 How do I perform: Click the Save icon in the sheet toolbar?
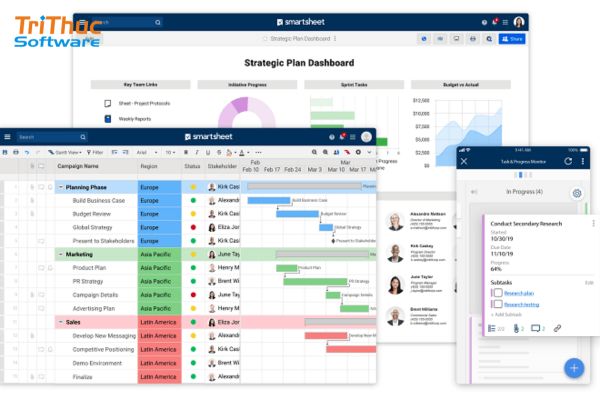[x=5, y=152]
